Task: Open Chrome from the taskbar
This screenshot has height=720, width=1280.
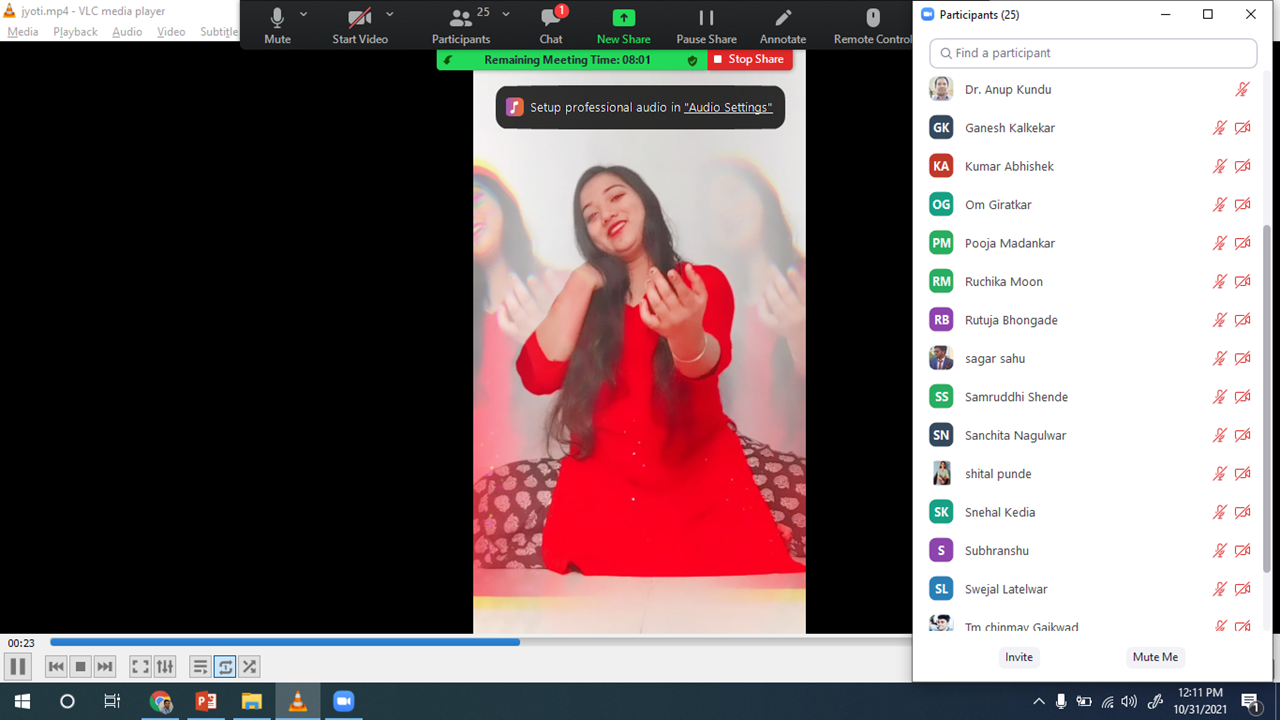Action: pyautogui.click(x=160, y=701)
